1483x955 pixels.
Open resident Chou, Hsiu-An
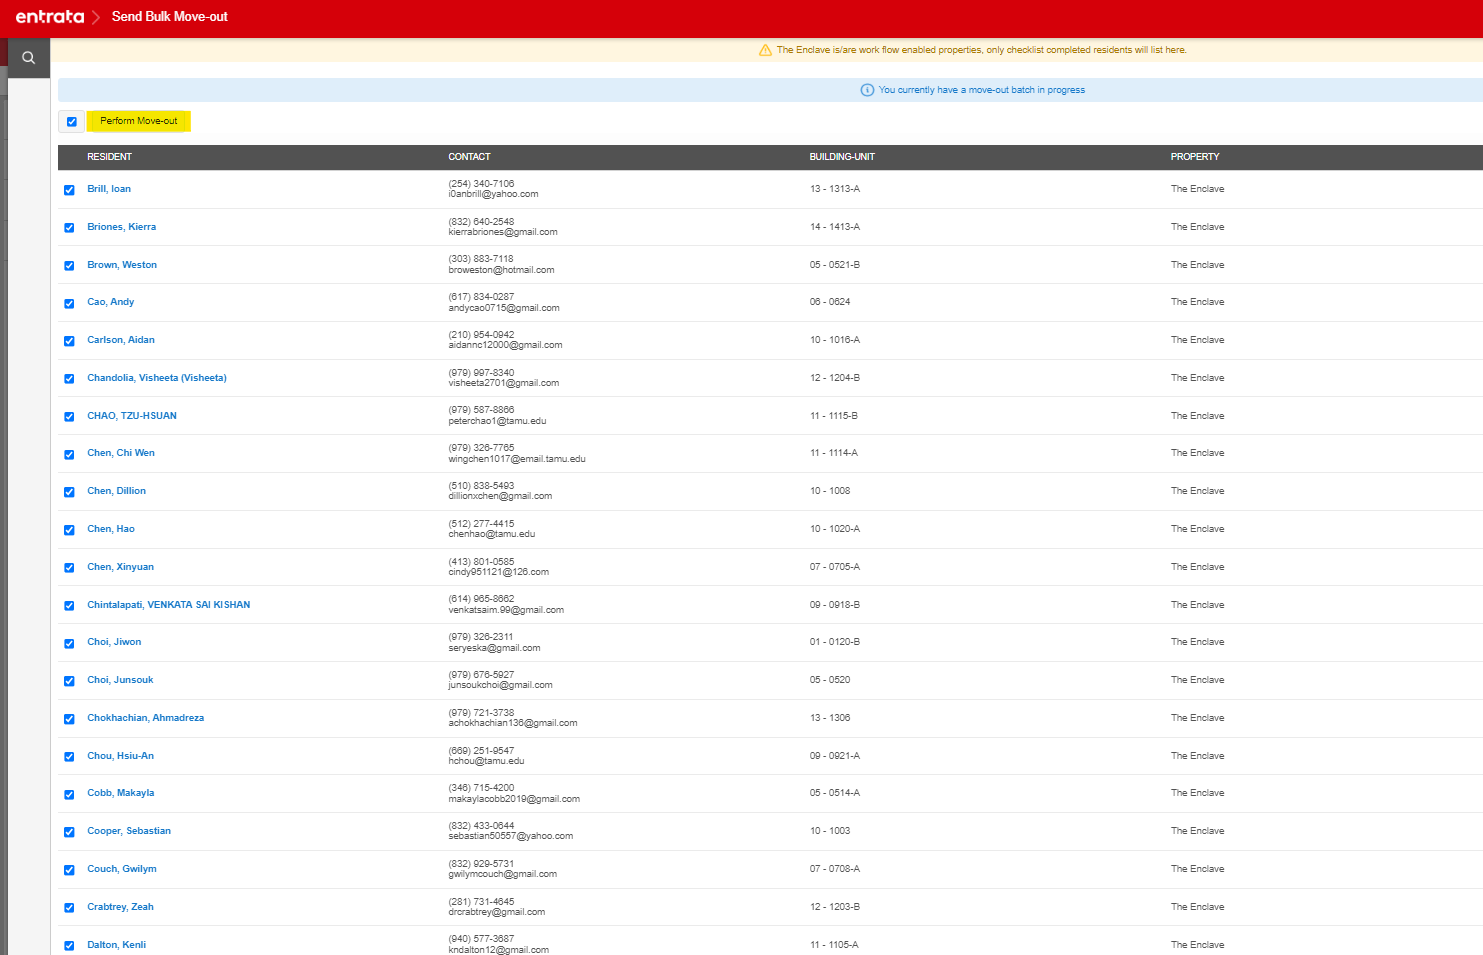click(x=121, y=756)
